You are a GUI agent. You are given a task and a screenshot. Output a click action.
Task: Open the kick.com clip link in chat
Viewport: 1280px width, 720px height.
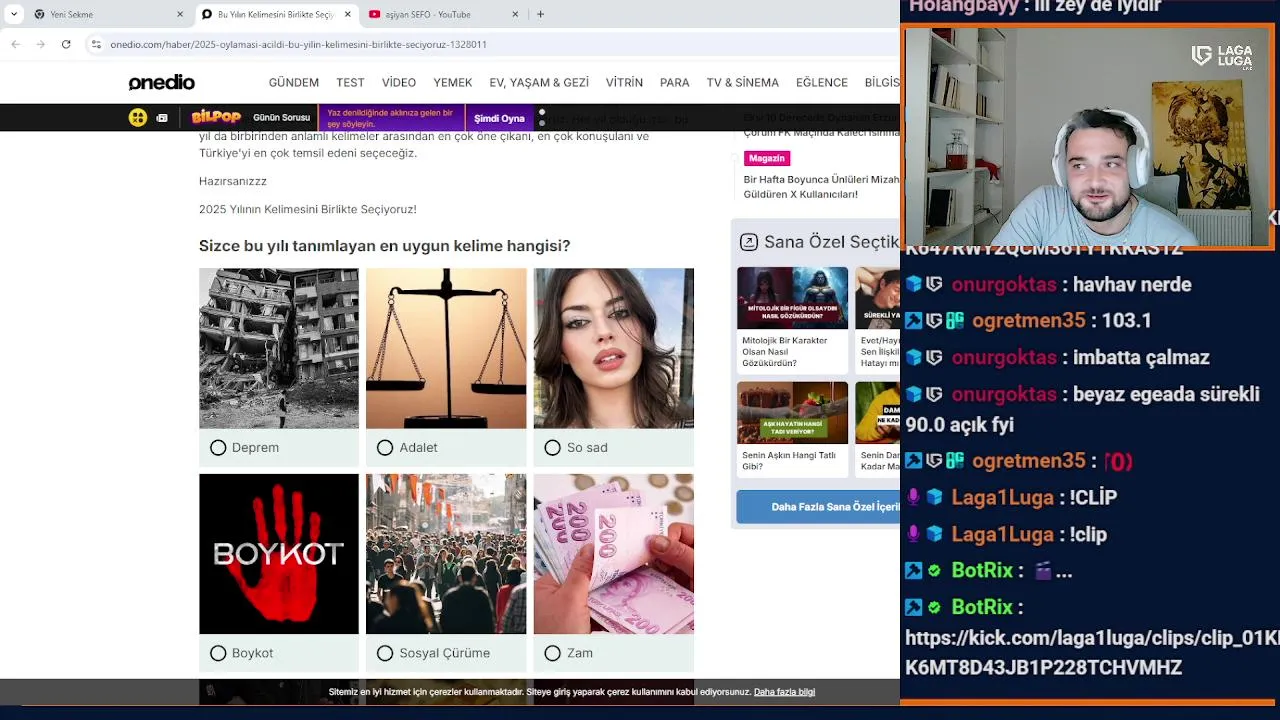click(1092, 652)
